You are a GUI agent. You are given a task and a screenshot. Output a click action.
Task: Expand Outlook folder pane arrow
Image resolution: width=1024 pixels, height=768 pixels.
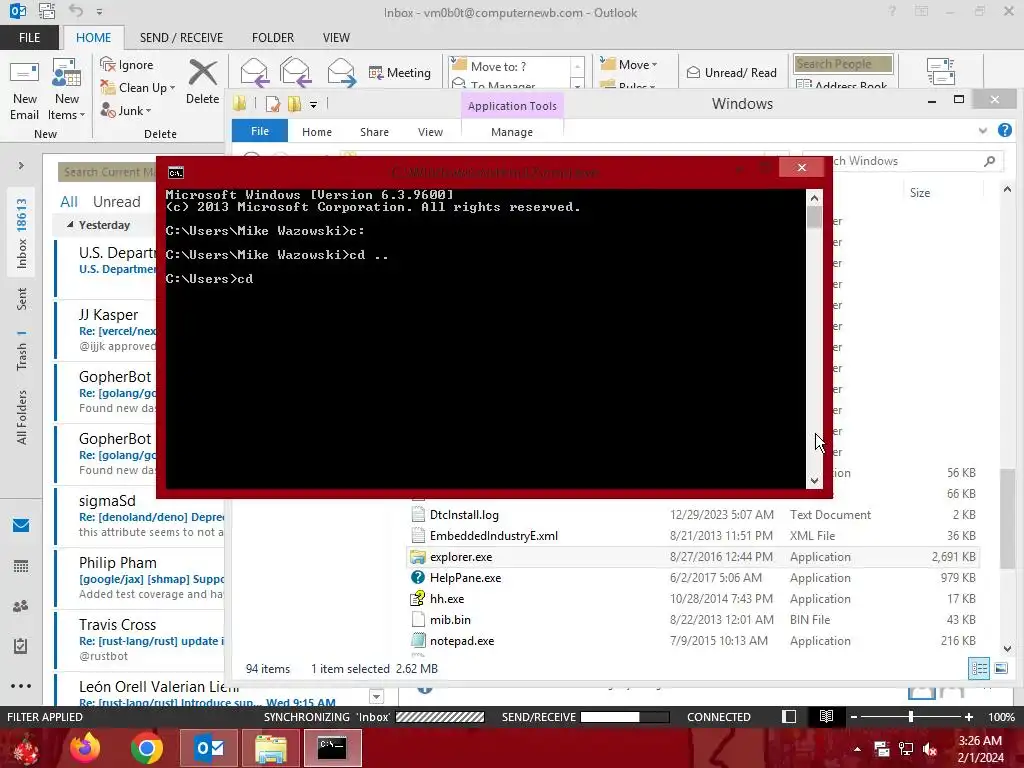(x=21, y=165)
